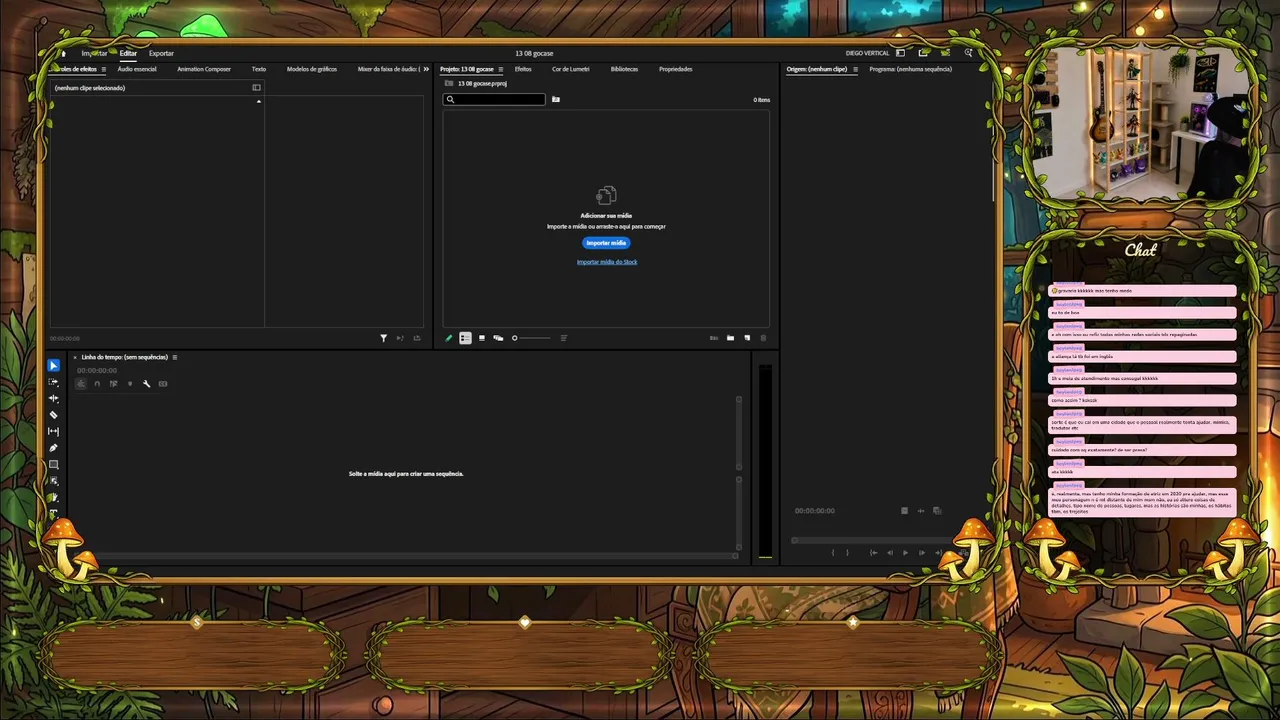
Task: Open sort icons menu in Project panel
Action: tap(564, 338)
